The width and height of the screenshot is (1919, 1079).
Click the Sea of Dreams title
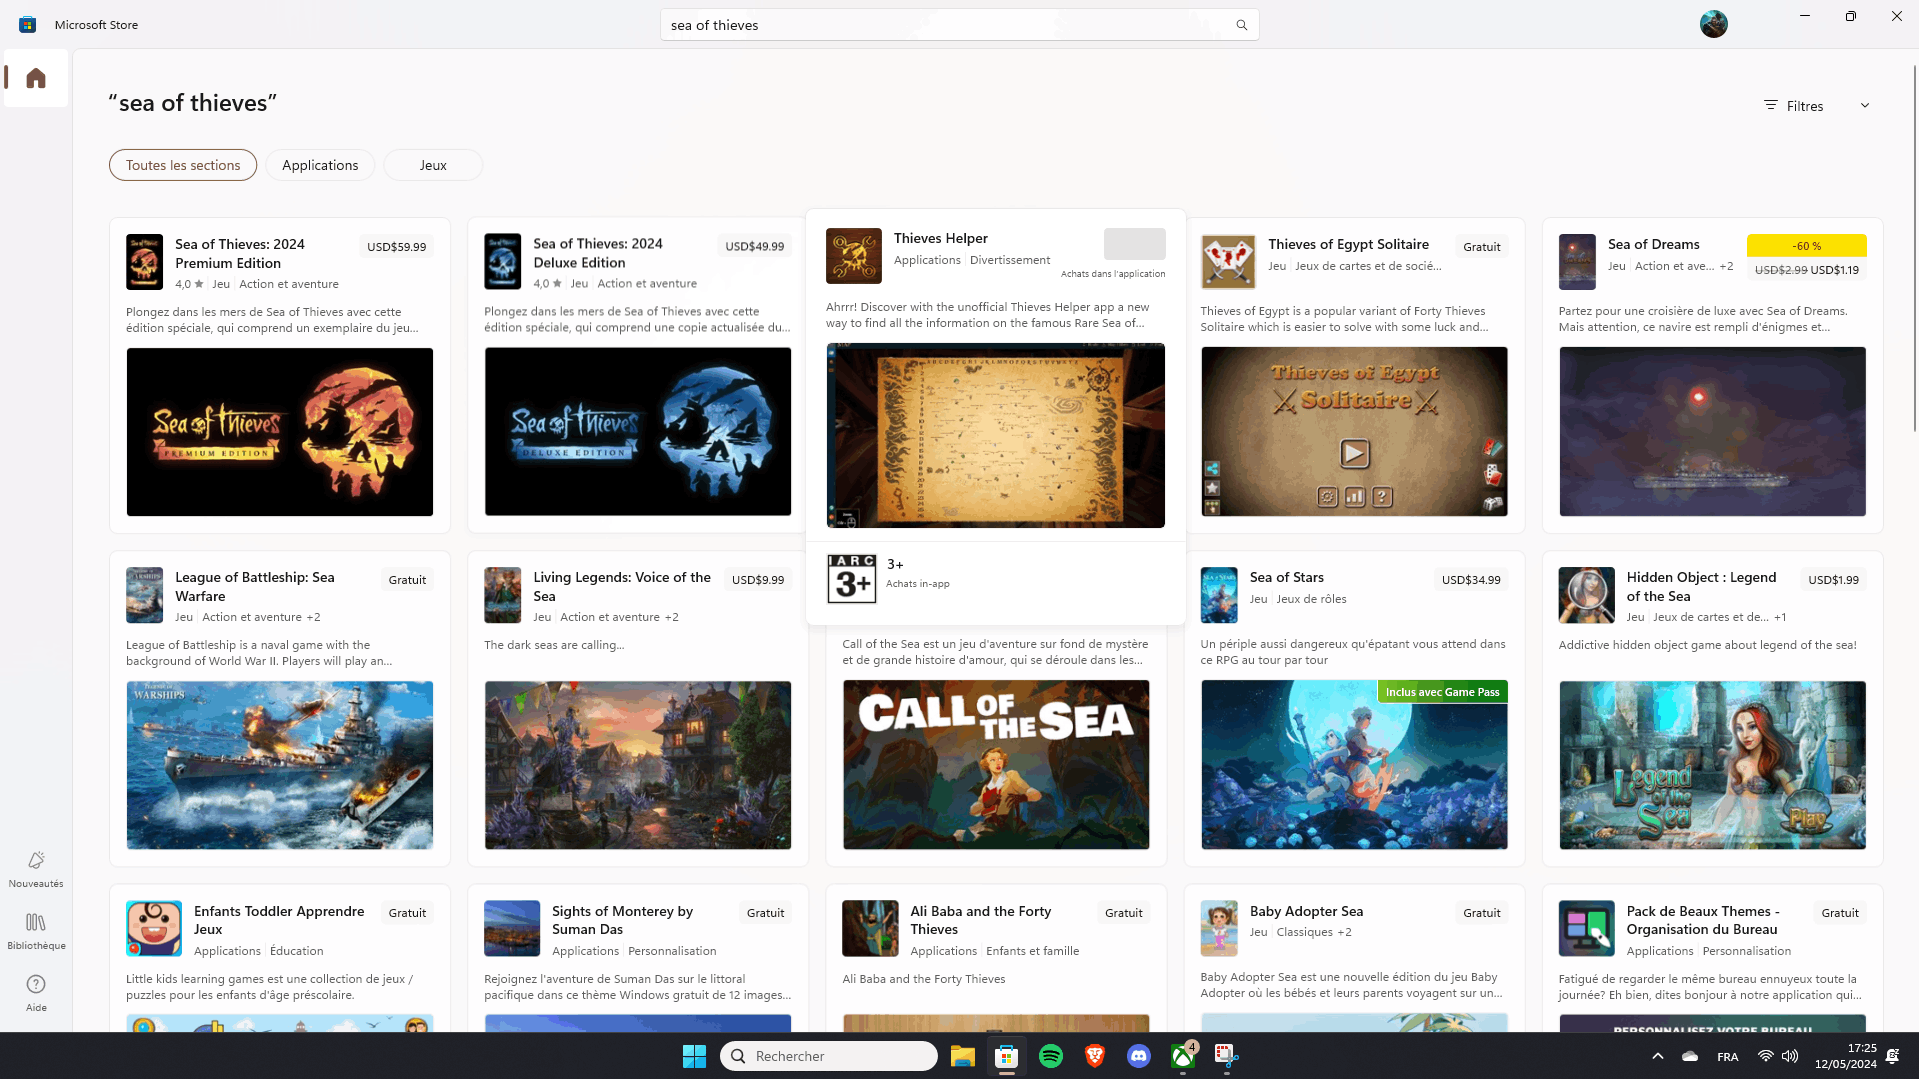click(1653, 244)
